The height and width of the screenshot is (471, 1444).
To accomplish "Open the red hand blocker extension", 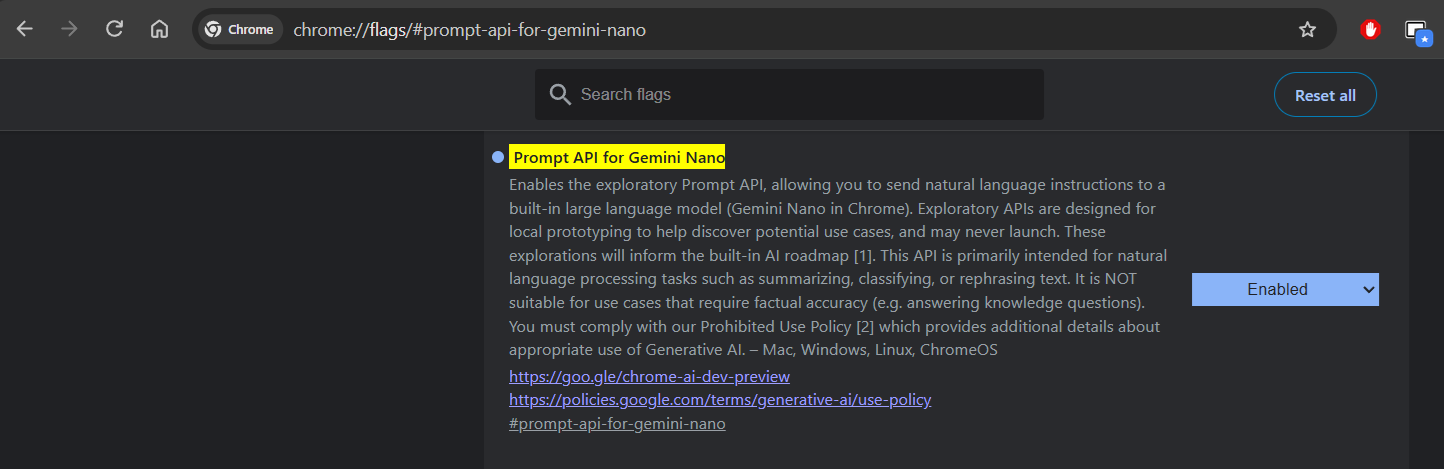I will (1370, 30).
